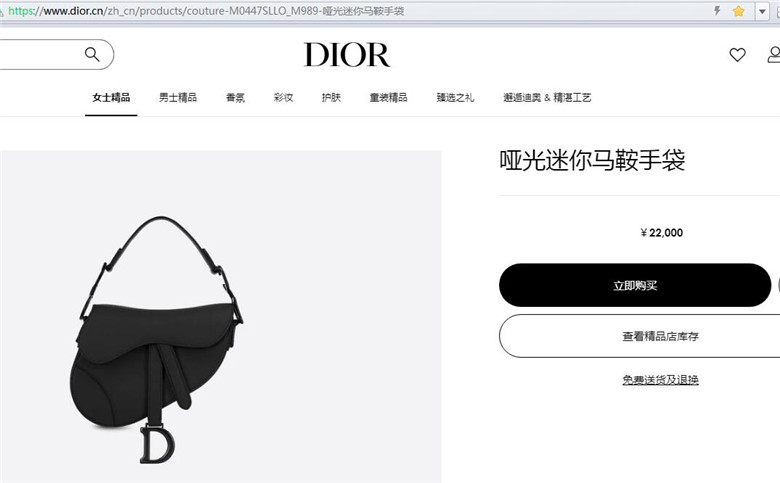Click the black 立即购买 button
Screen dimensions: 780x483
pyautogui.click(x=635, y=285)
